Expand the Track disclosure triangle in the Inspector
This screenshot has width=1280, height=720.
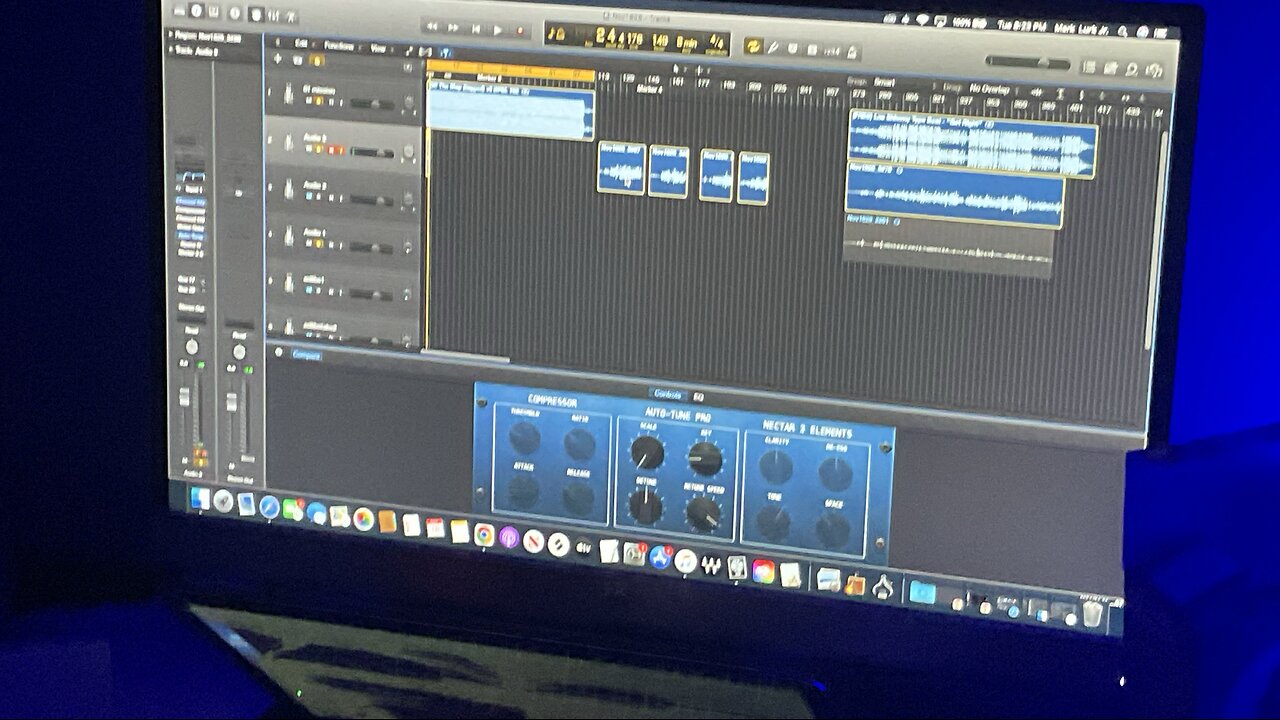pyautogui.click(x=171, y=49)
